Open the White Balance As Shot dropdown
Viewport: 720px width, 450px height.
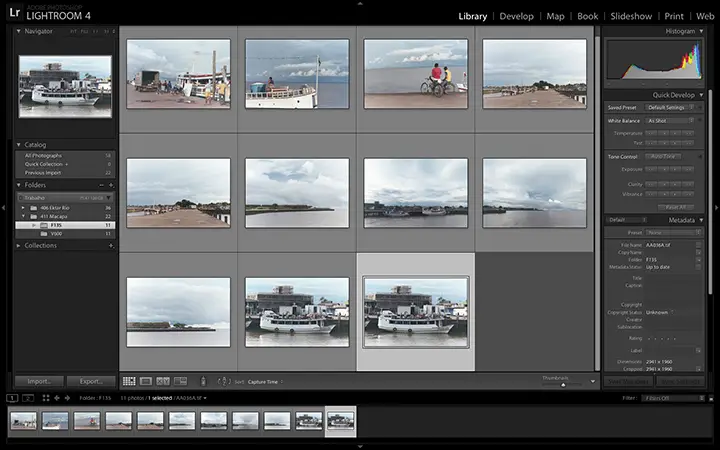point(670,121)
